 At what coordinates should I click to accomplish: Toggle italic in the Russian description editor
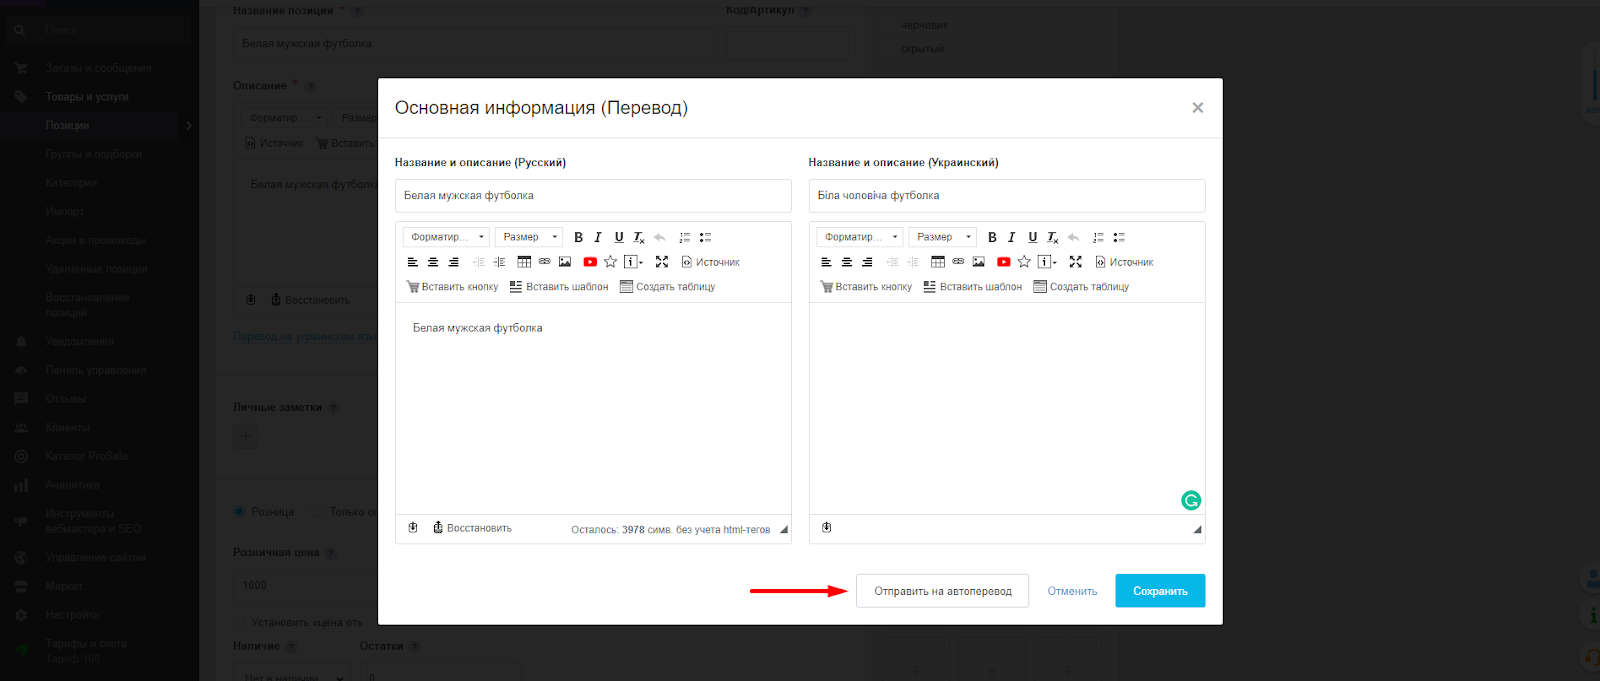tap(598, 237)
